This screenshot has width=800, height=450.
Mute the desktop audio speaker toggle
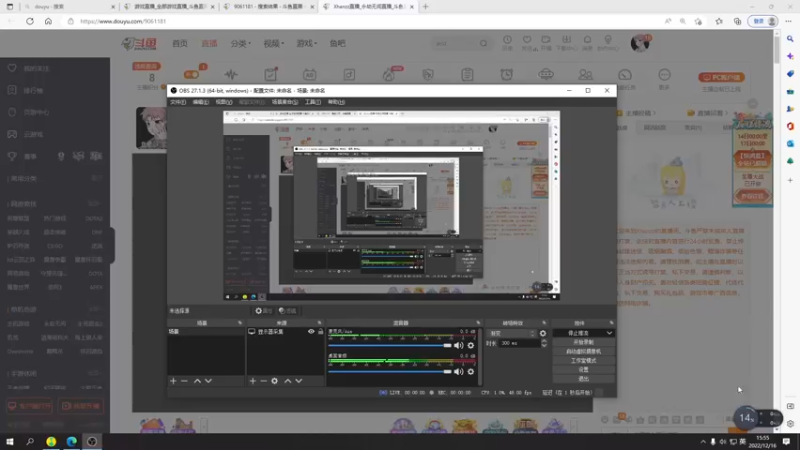(x=458, y=371)
